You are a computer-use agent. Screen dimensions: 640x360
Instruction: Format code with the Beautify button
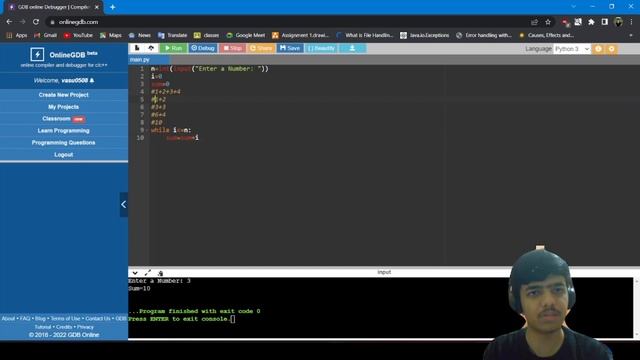[322, 48]
